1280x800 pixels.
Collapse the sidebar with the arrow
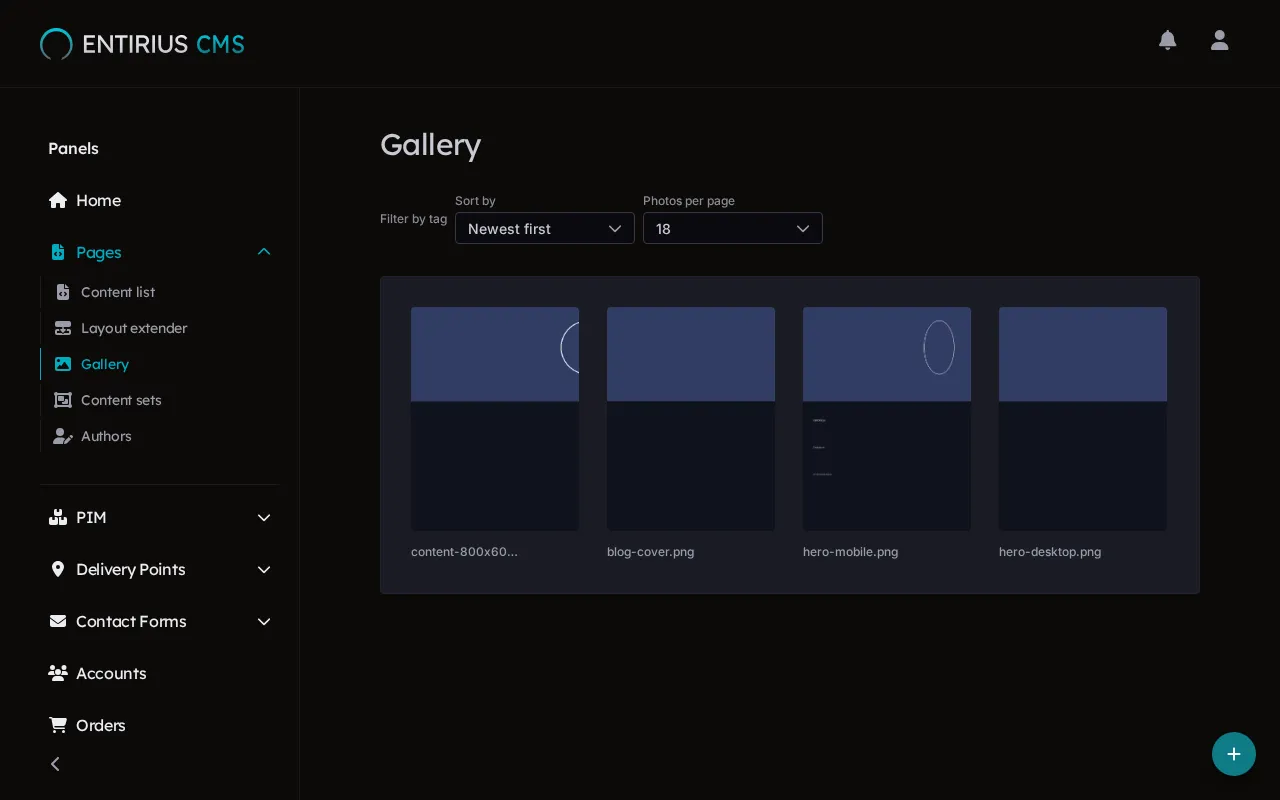55,764
